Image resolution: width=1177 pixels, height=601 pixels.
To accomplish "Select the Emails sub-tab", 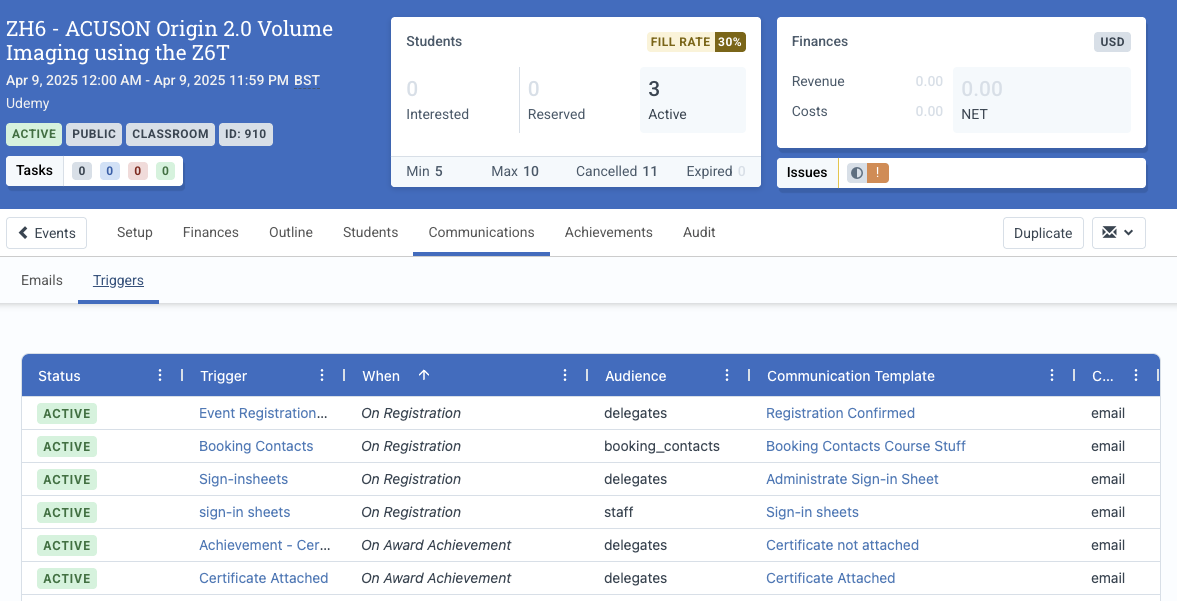I will [x=42, y=281].
